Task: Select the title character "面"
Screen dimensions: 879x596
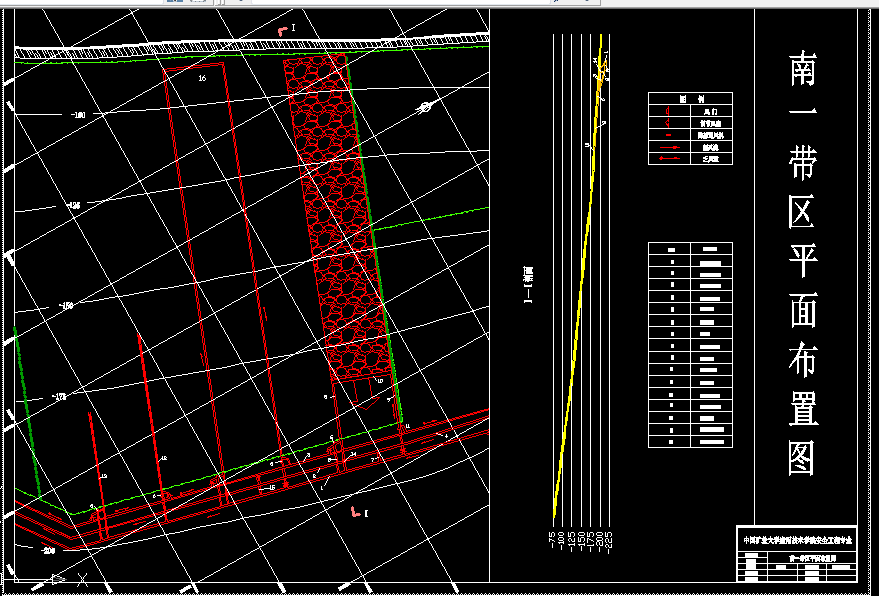Action: coord(803,310)
